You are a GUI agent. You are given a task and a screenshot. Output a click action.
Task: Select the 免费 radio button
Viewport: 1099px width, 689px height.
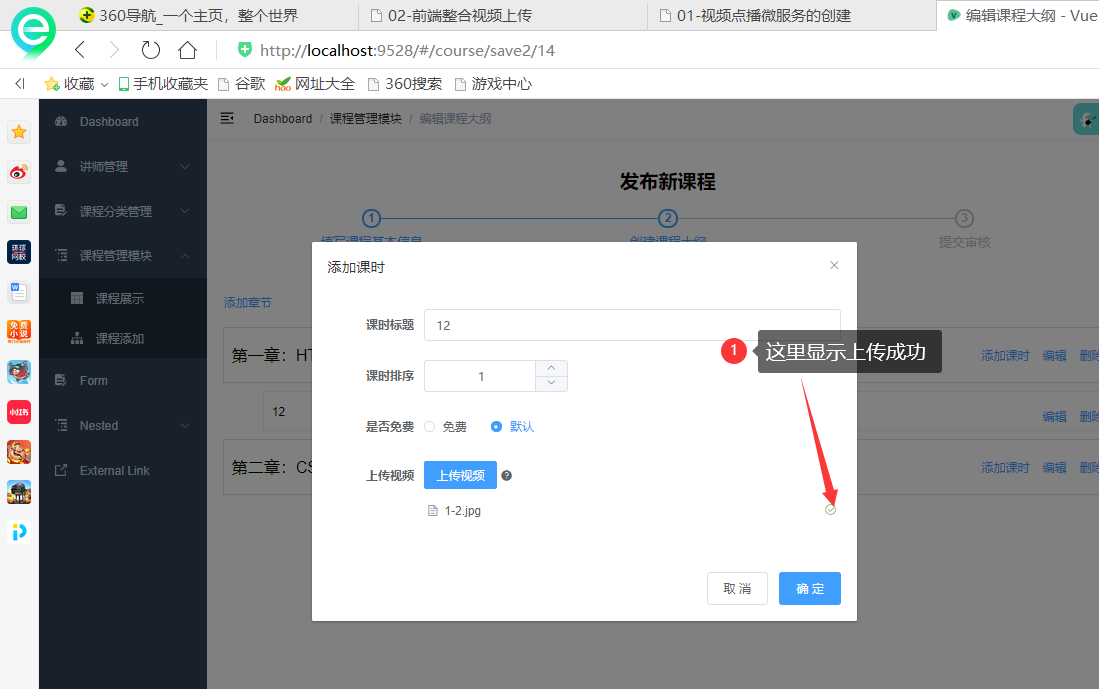point(430,425)
